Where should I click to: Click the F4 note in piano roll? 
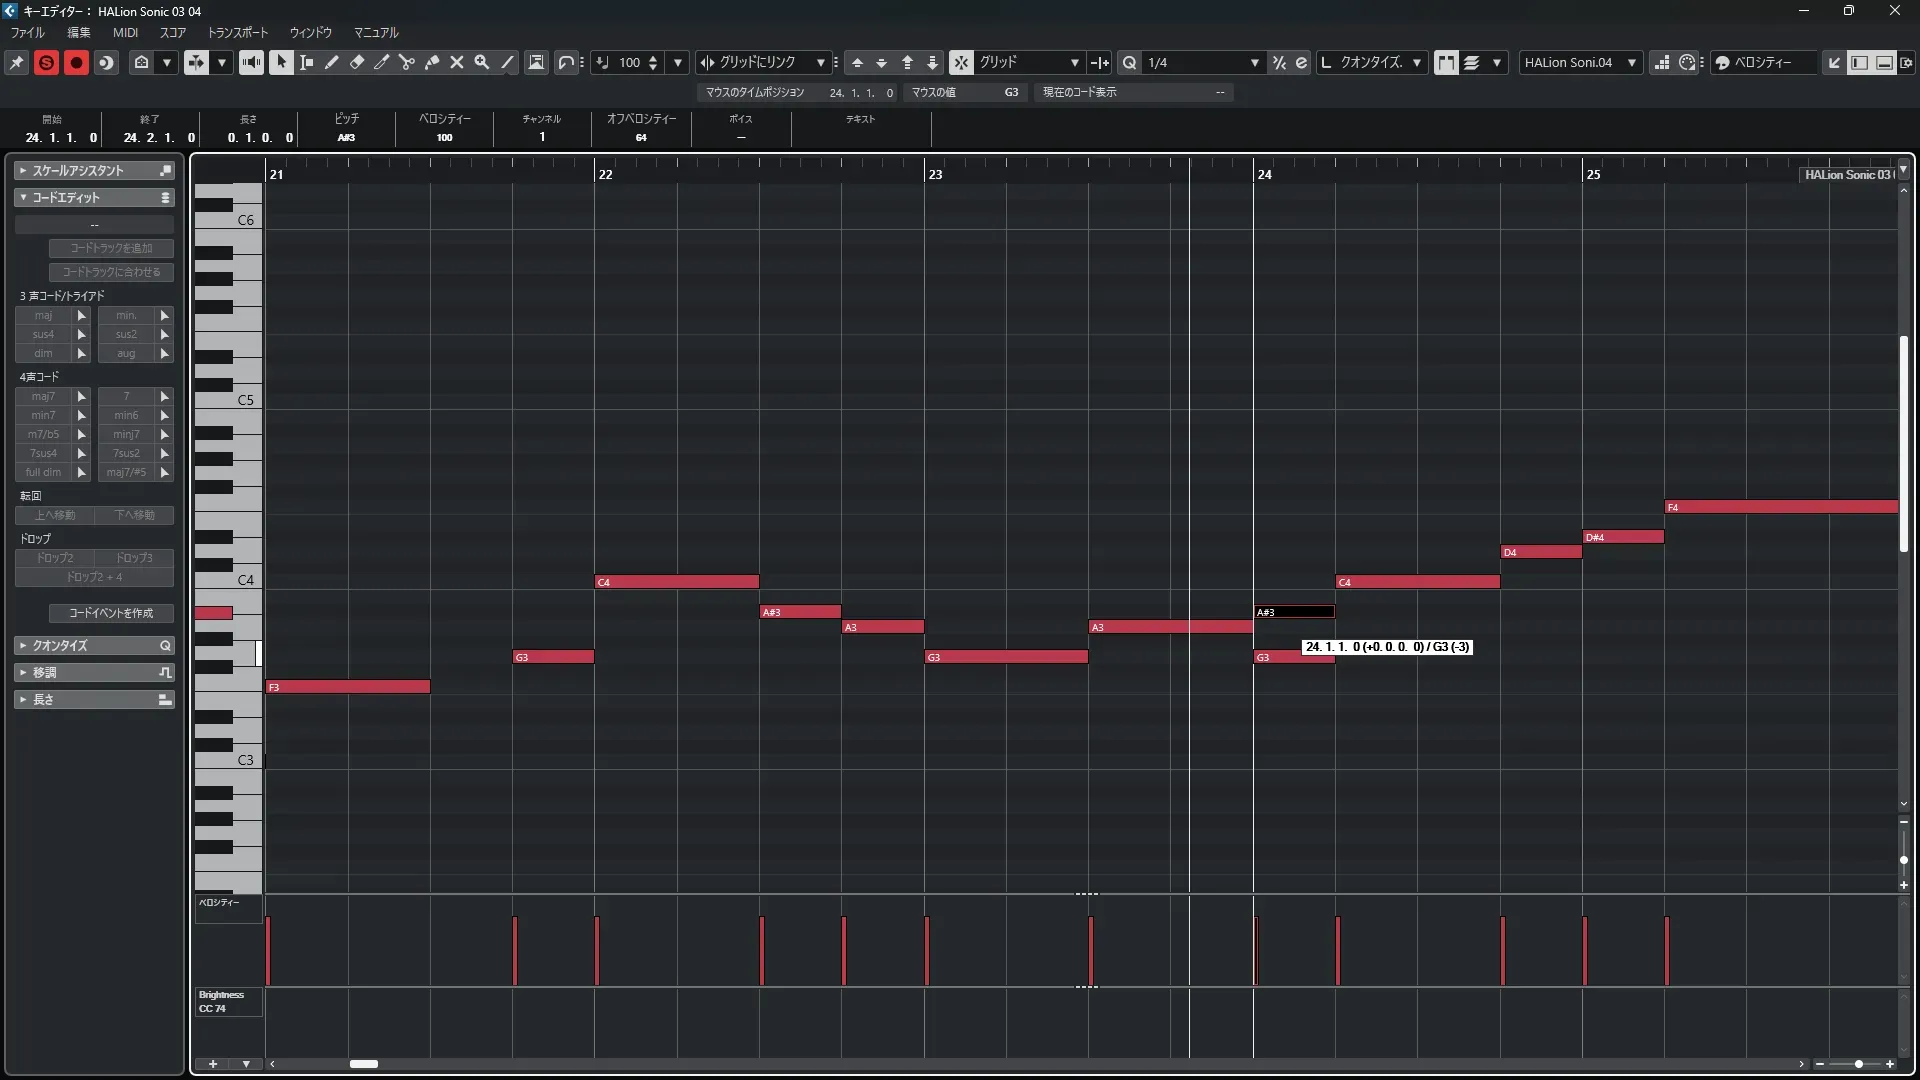(1780, 507)
